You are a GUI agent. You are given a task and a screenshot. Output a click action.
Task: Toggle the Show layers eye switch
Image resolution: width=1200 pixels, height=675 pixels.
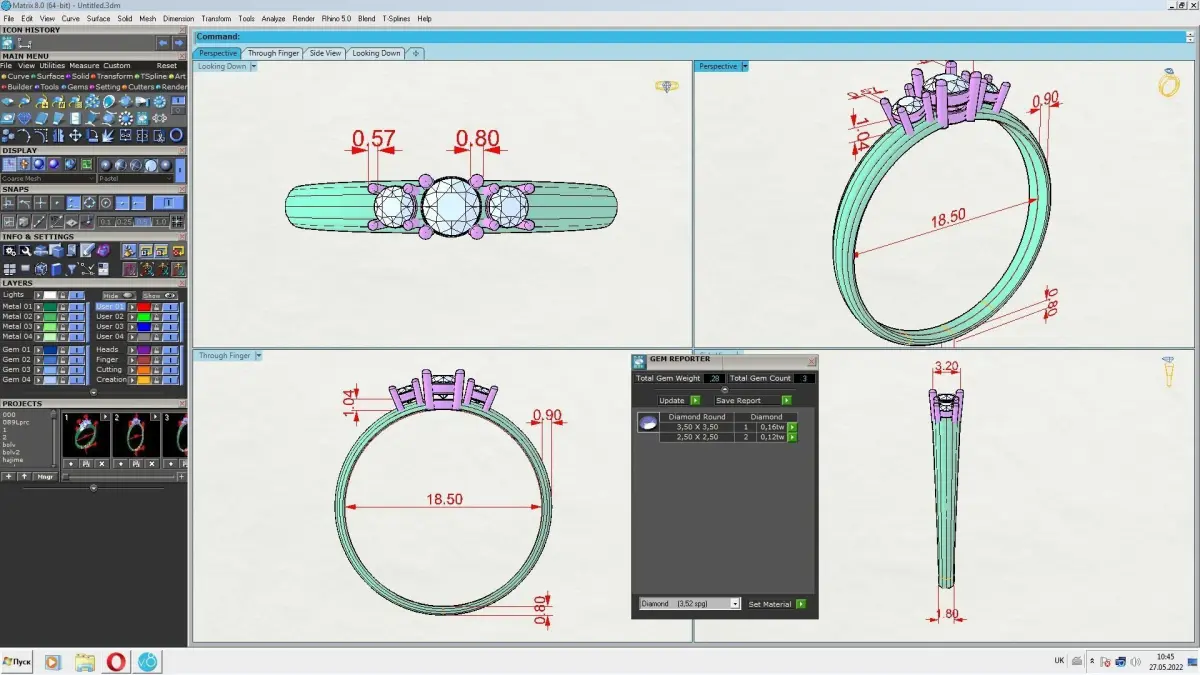click(x=159, y=295)
